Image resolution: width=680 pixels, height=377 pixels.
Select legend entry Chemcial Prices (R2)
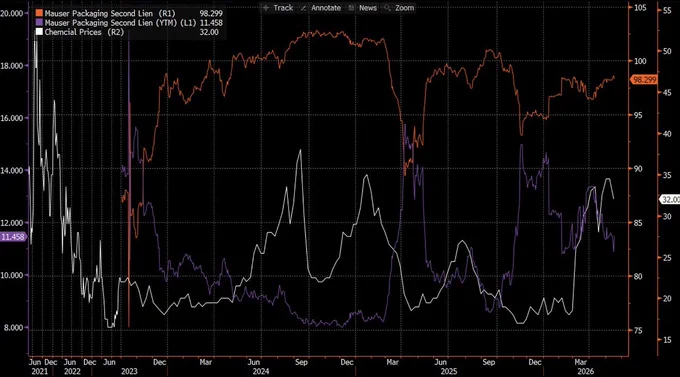point(84,32)
